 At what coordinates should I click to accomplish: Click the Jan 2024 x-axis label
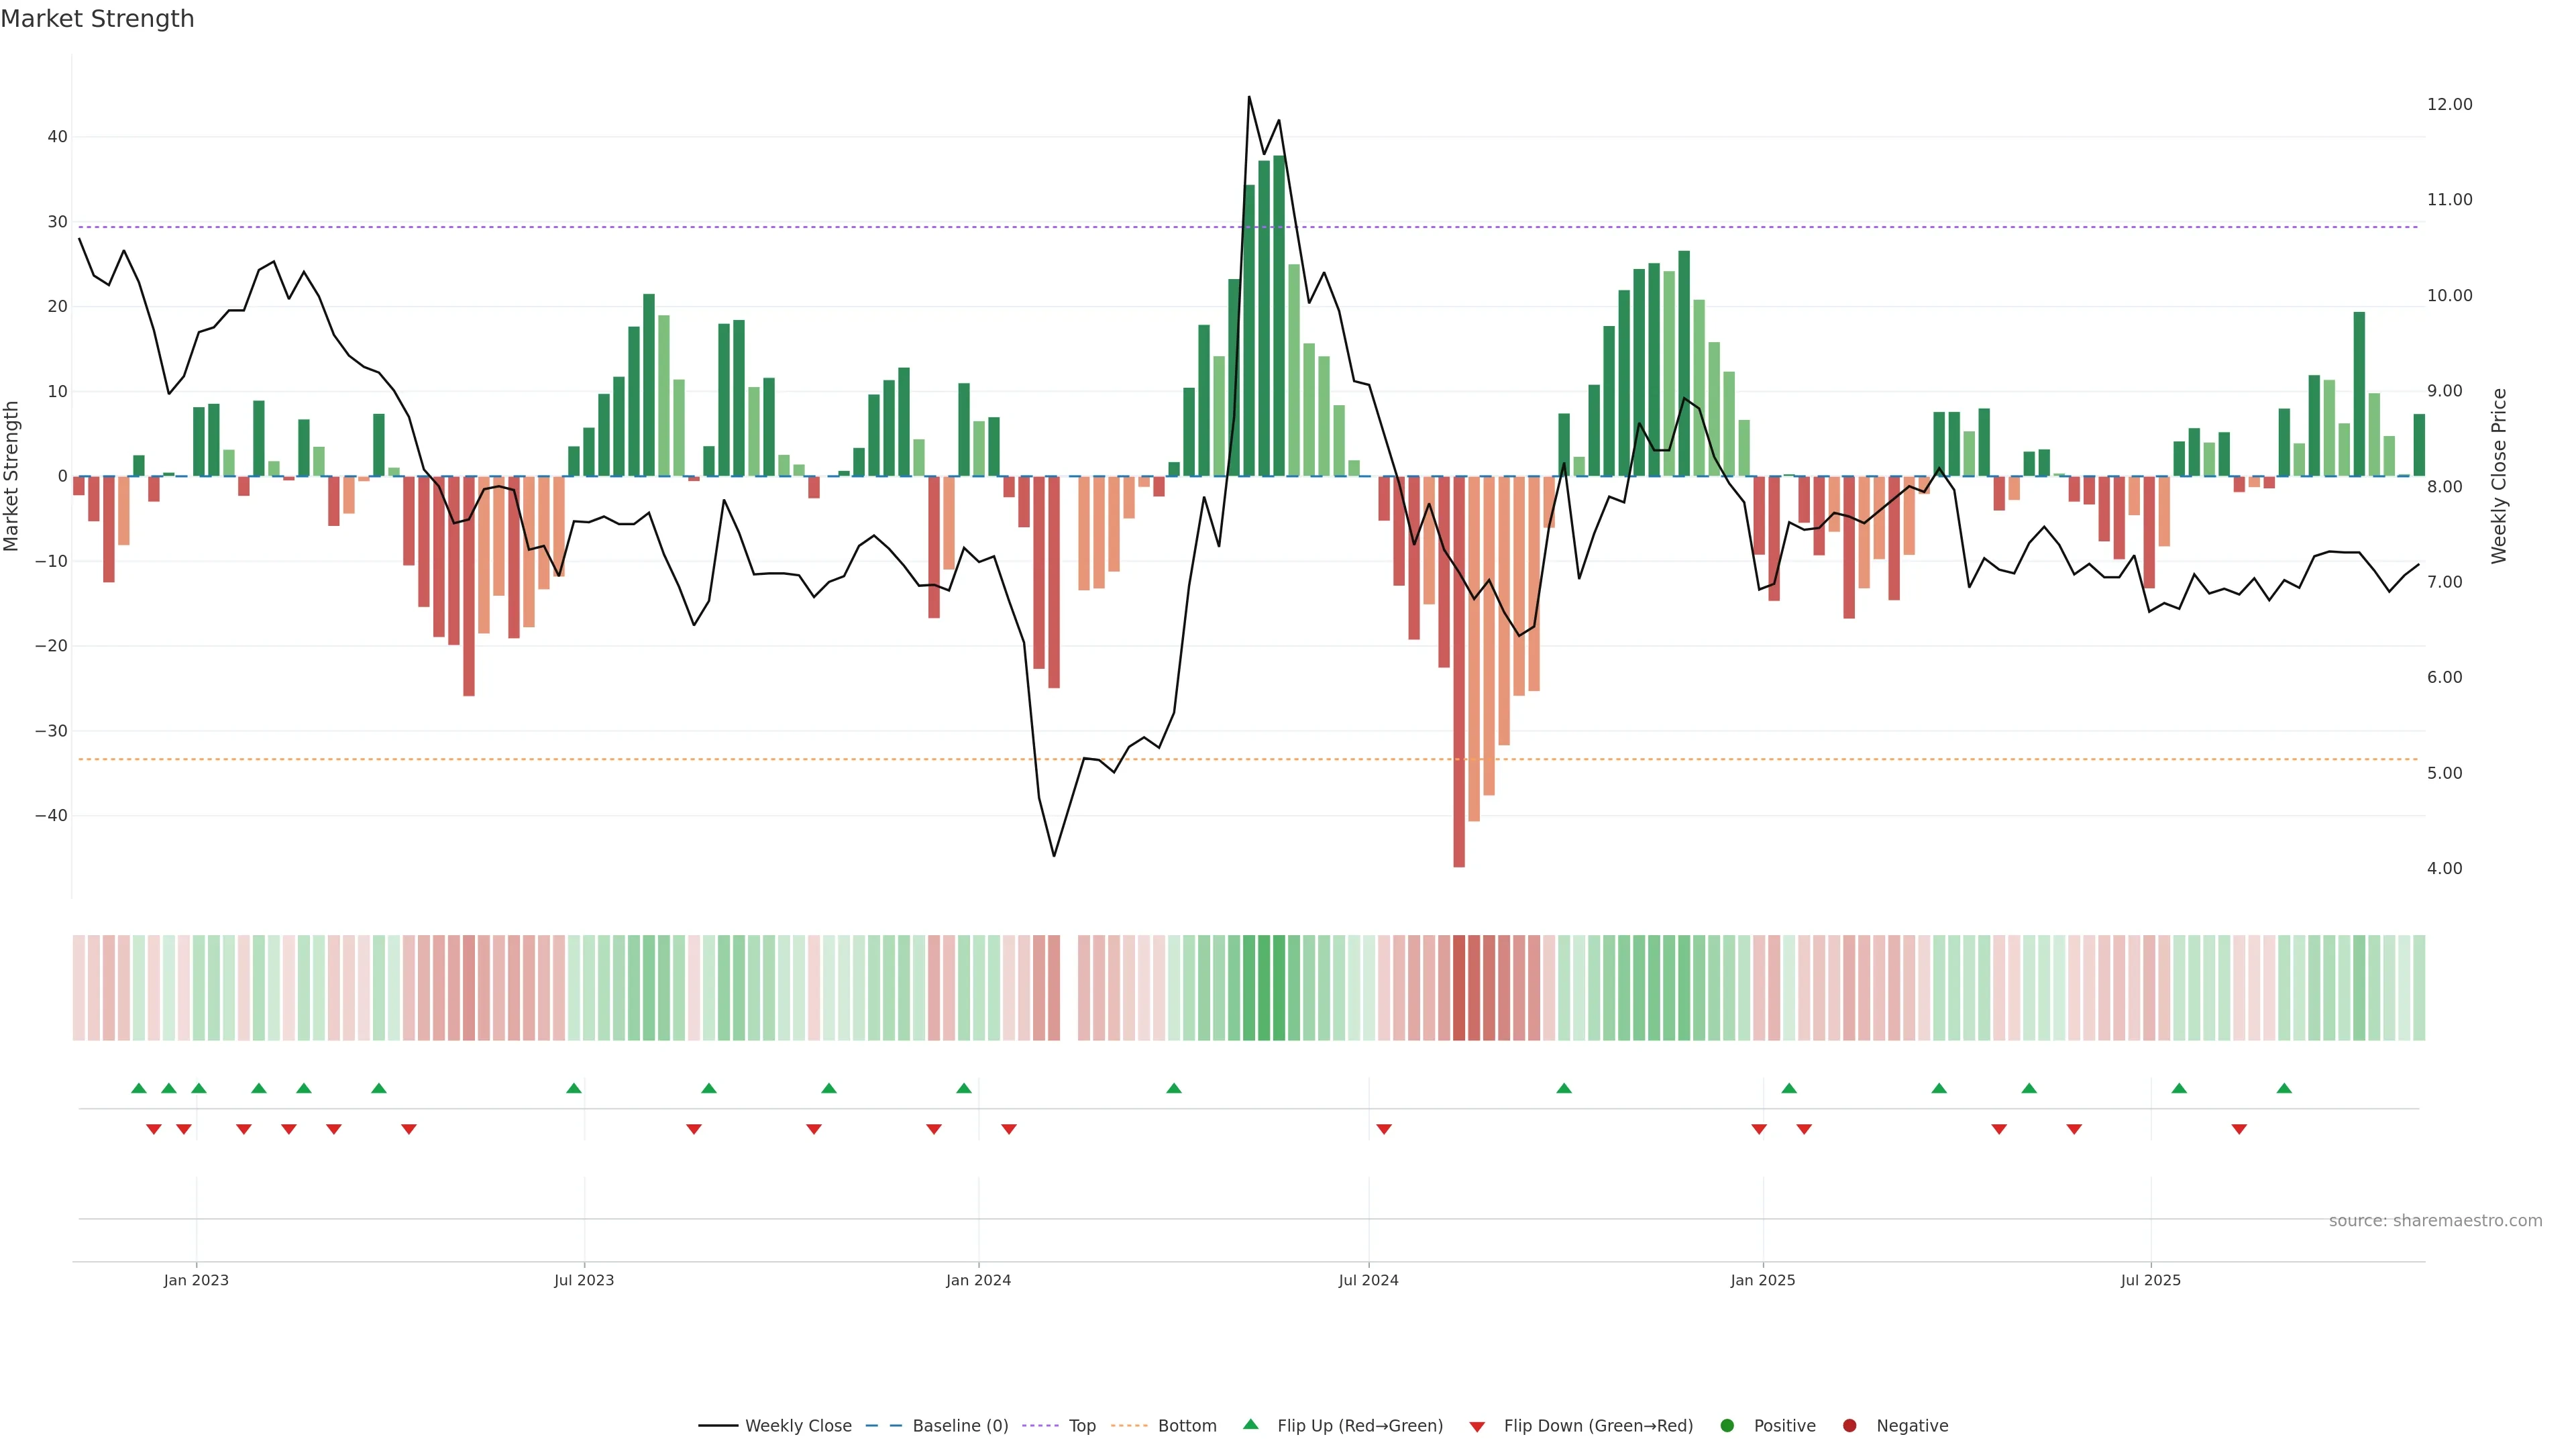pyautogui.click(x=978, y=1281)
